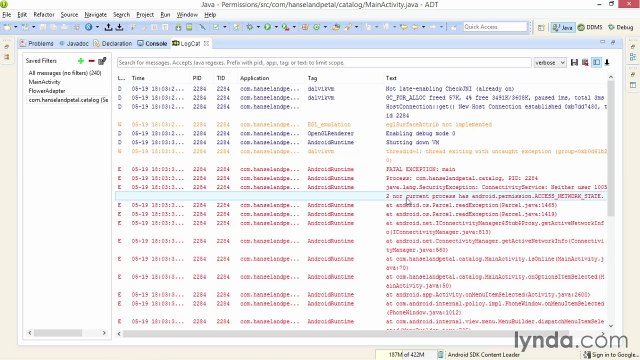Add a new logcat filter with green plus
Screen dimensions: 640x360
(x=81, y=61)
